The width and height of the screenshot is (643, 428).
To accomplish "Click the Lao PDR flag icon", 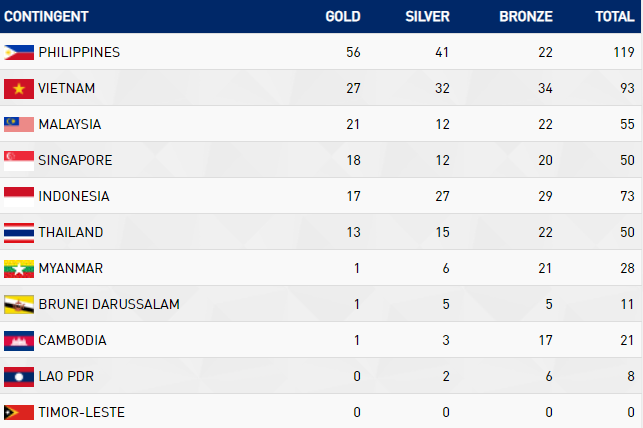I will (x=19, y=376).
